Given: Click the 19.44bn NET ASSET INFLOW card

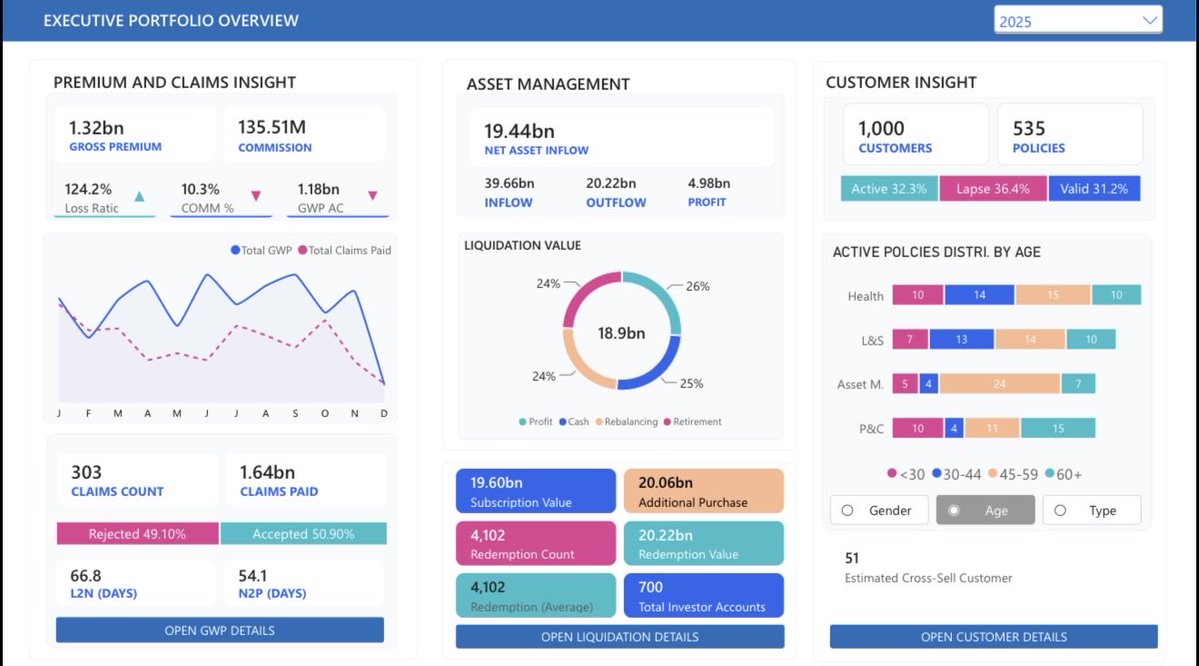Looking at the screenshot, I should (x=622, y=138).
